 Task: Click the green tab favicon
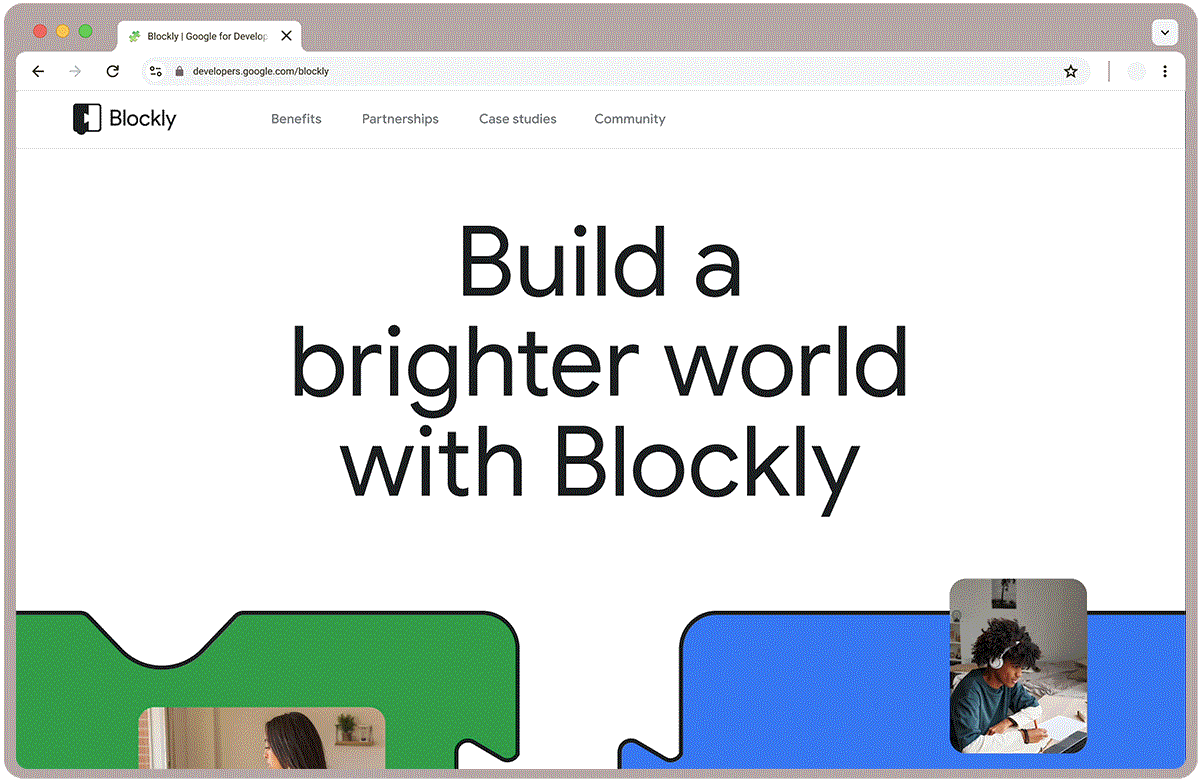tap(135, 36)
